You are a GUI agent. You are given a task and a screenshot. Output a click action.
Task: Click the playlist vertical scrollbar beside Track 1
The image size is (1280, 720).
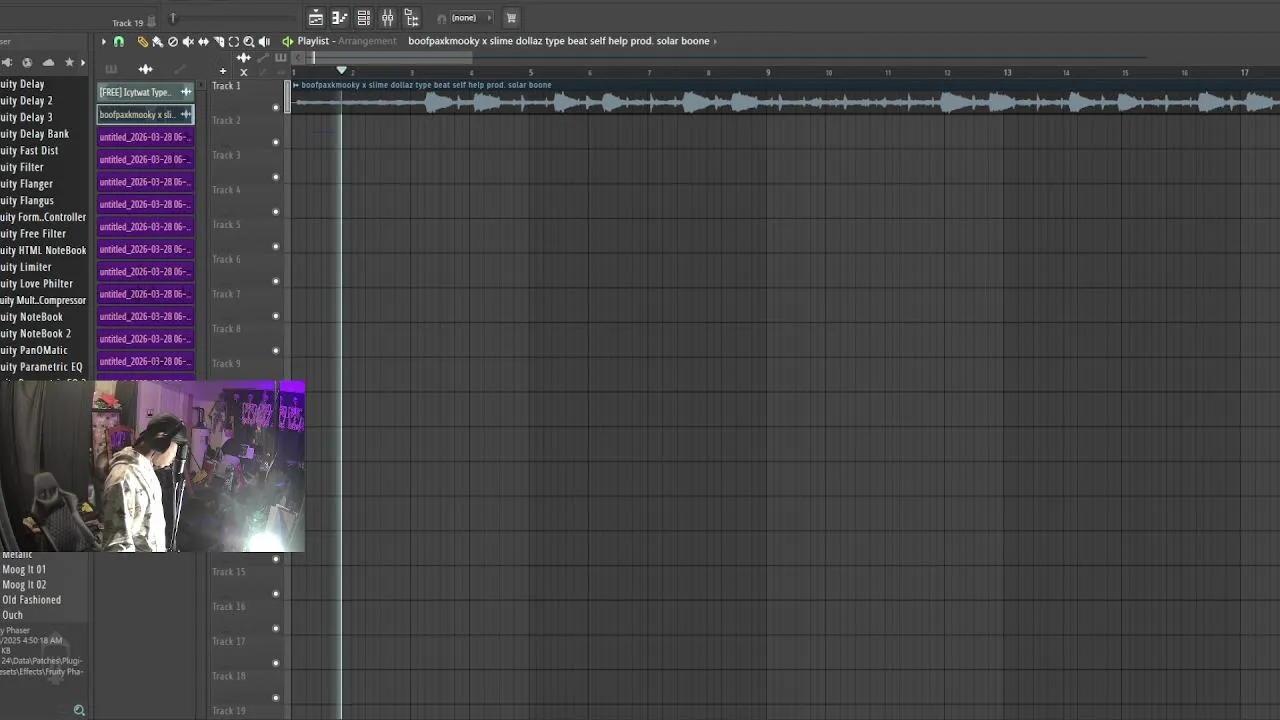(x=287, y=98)
